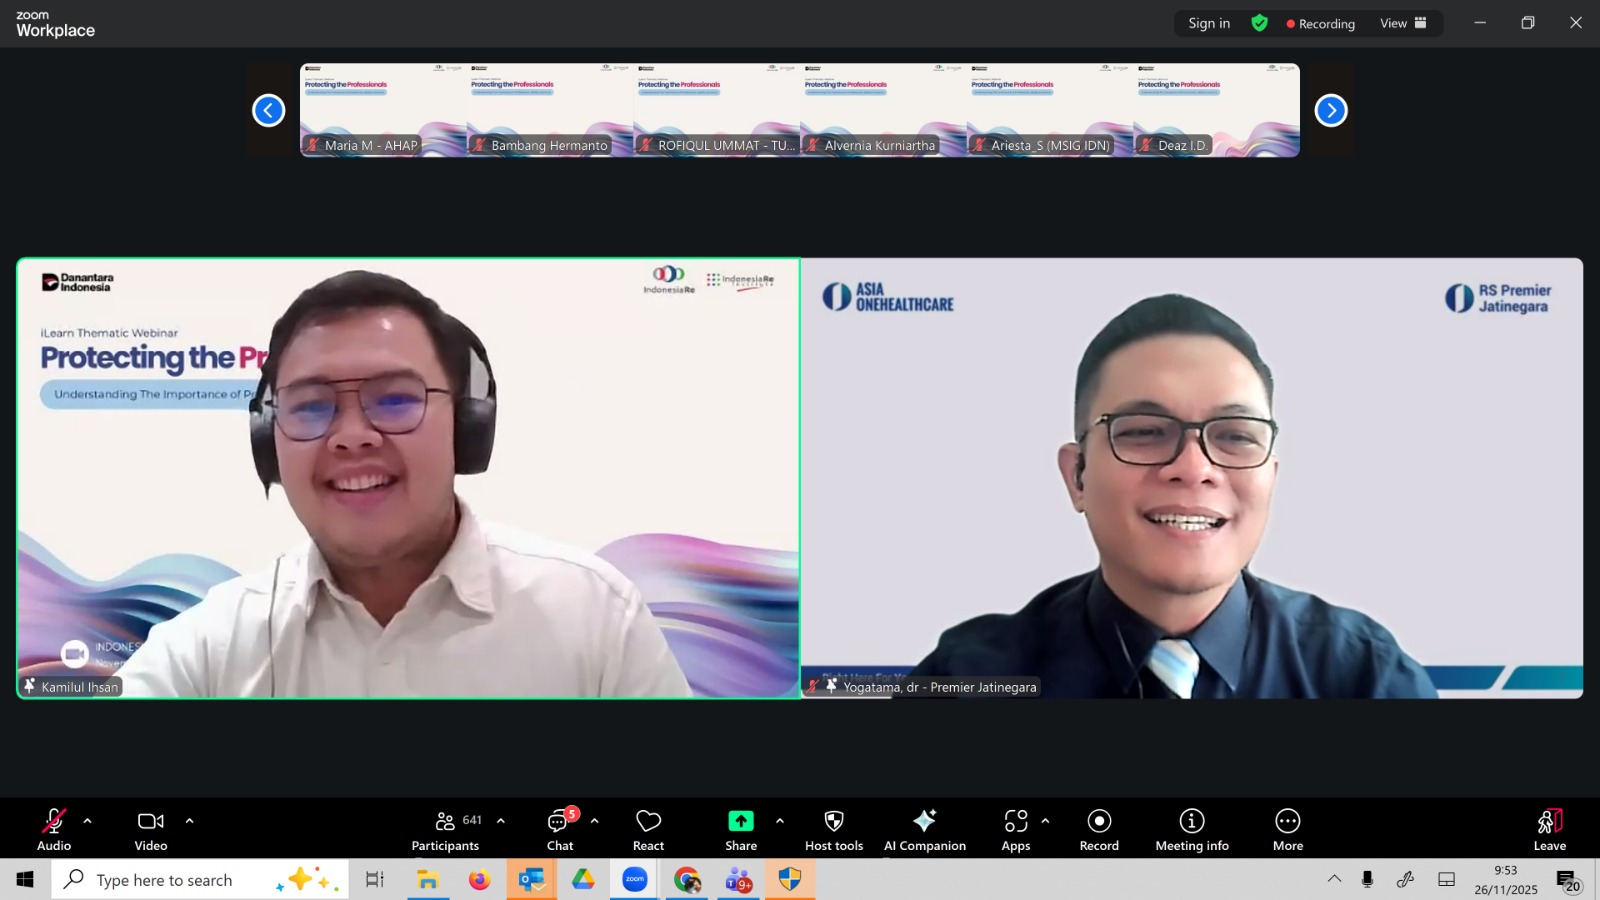
Task: Open the View layout menu
Action: (1403, 23)
